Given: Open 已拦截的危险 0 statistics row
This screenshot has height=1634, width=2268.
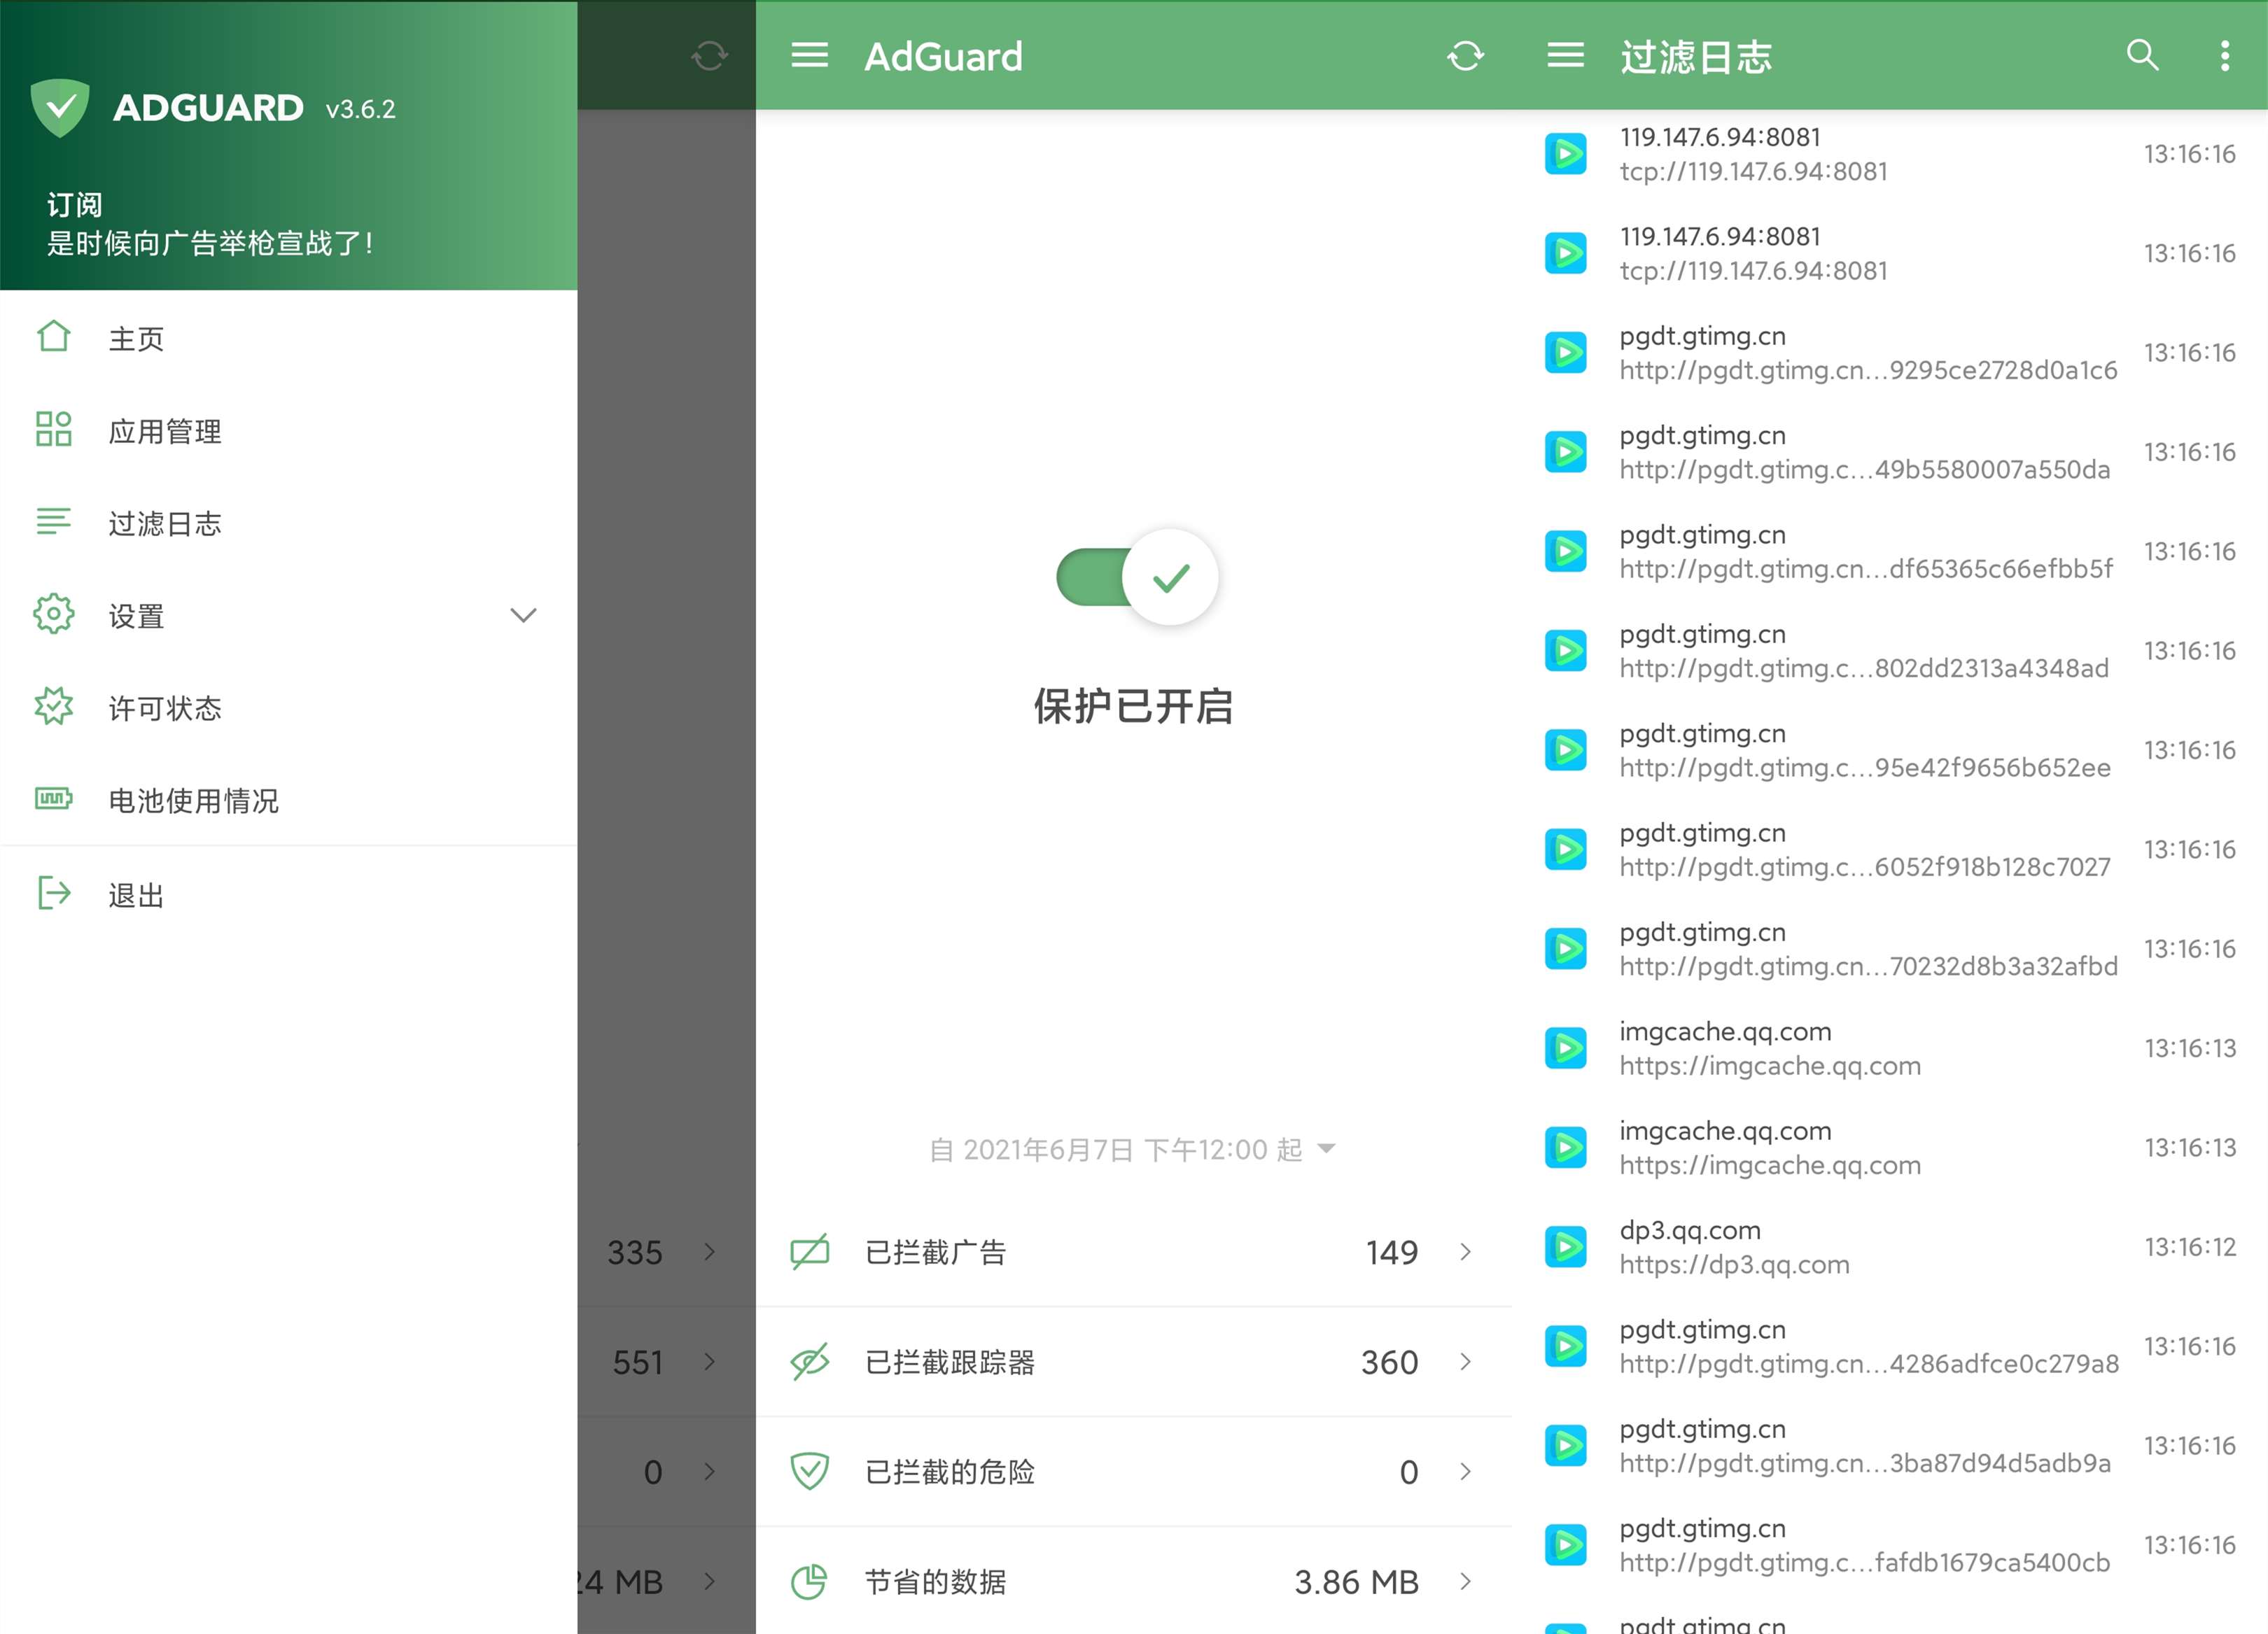Looking at the screenshot, I should click(1133, 1471).
